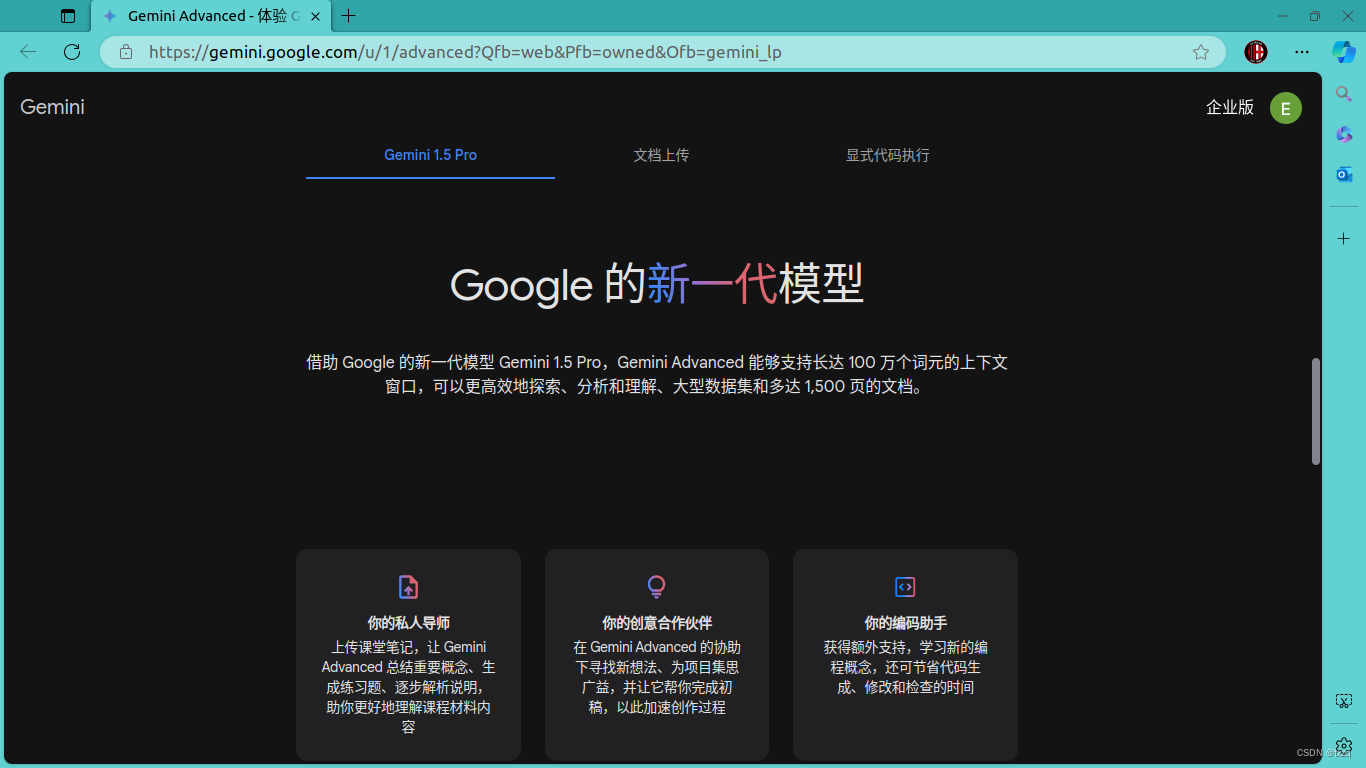
Task: Switch to the 文档上传 tab
Action: click(x=661, y=155)
